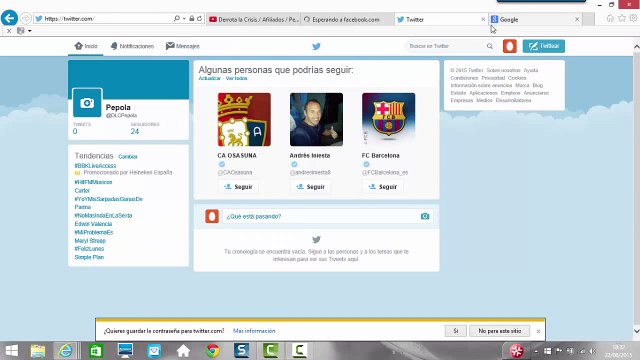Open the Tweets count 0
640x360 pixels.
(75, 131)
